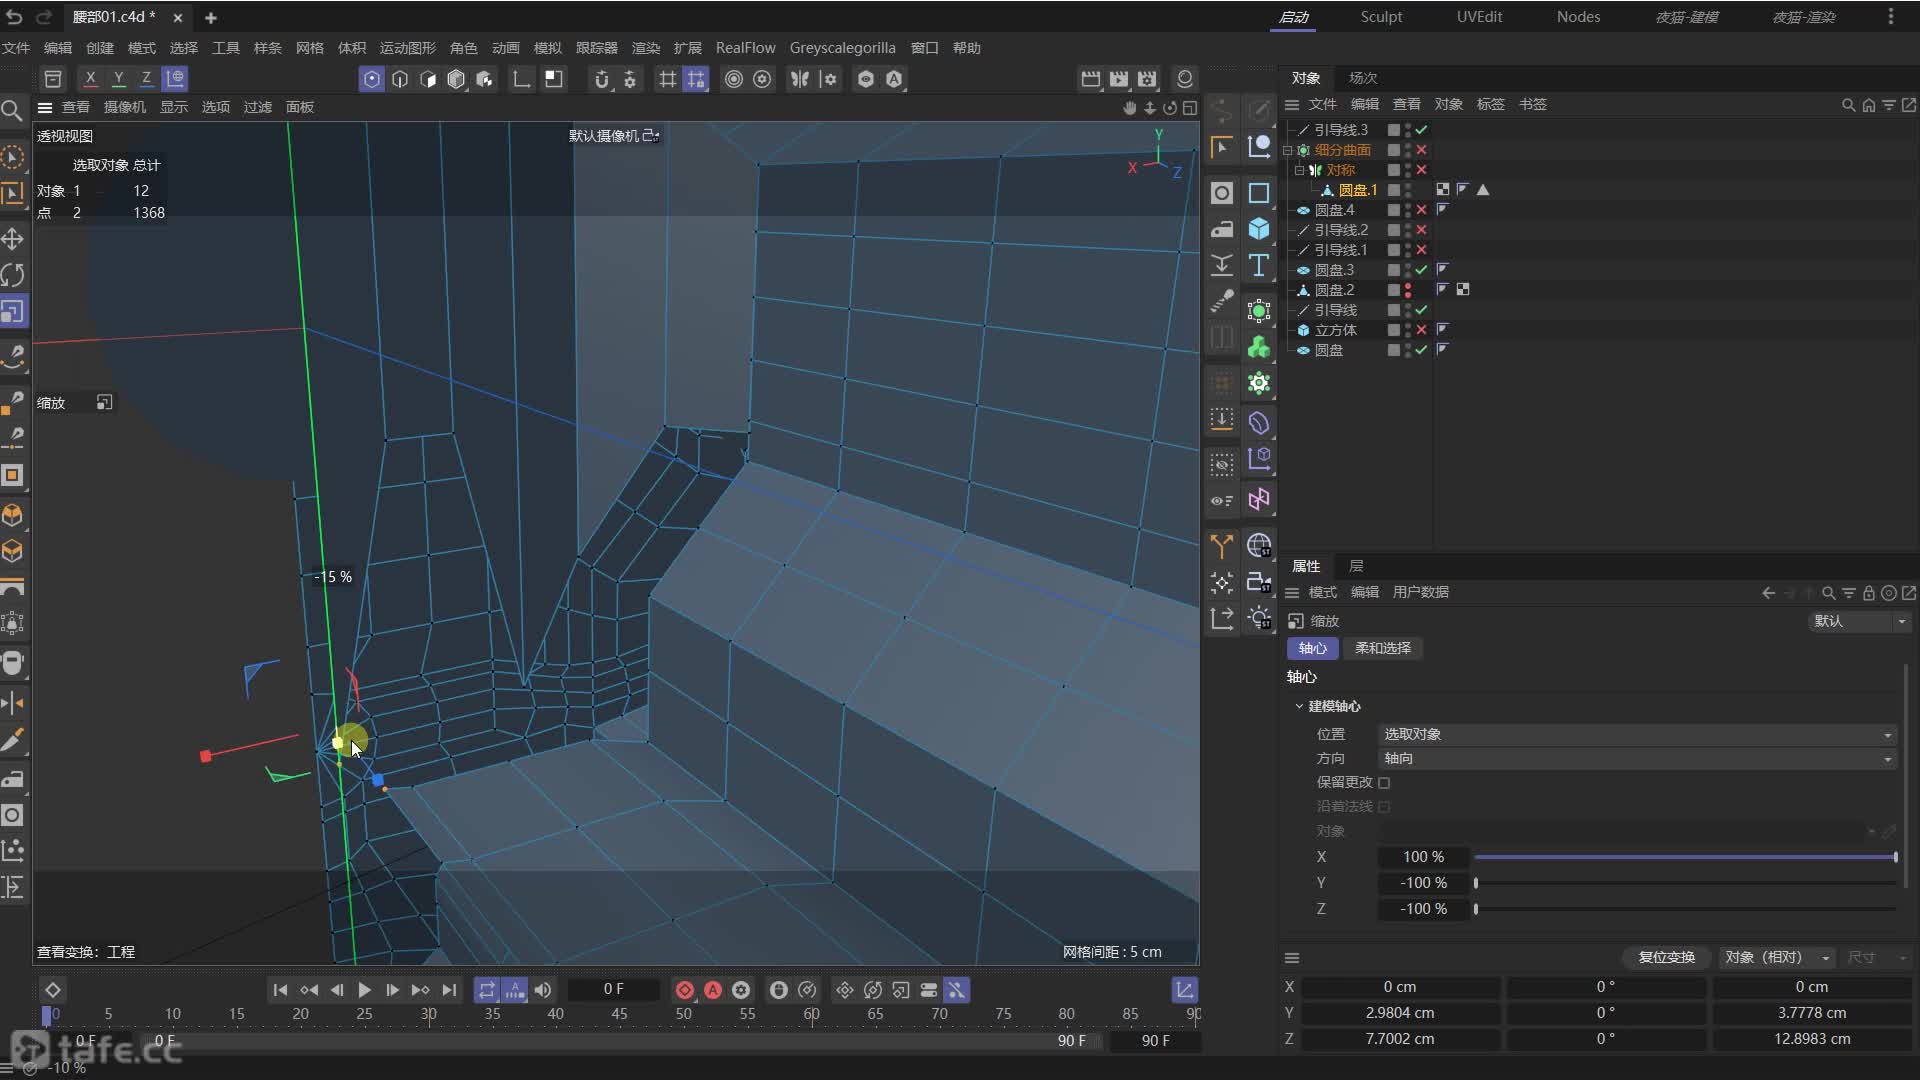Click the viewport hamburger menu icon
The image size is (1920, 1080).
[x=45, y=107]
